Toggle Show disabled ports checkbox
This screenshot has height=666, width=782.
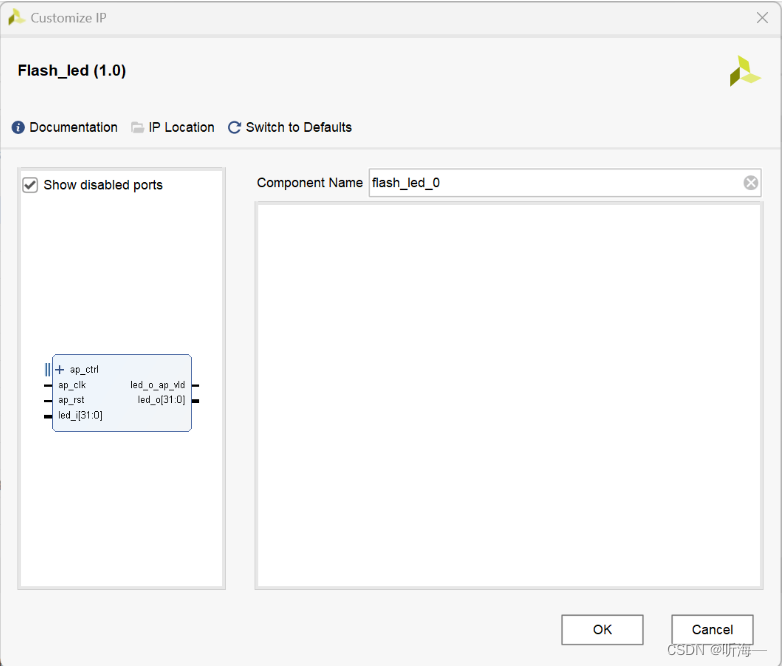[x=30, y=185]
